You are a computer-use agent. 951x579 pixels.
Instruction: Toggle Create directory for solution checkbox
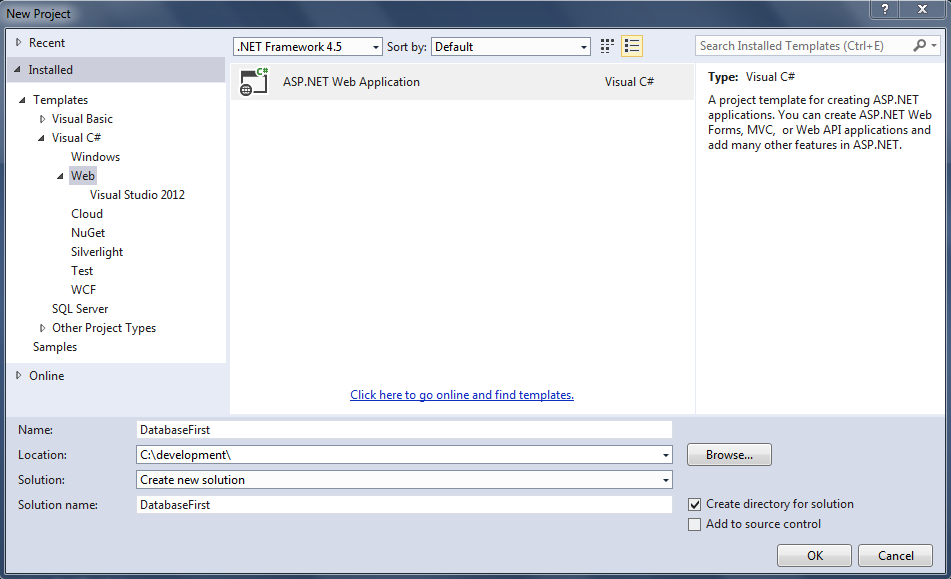coord(694,504)
